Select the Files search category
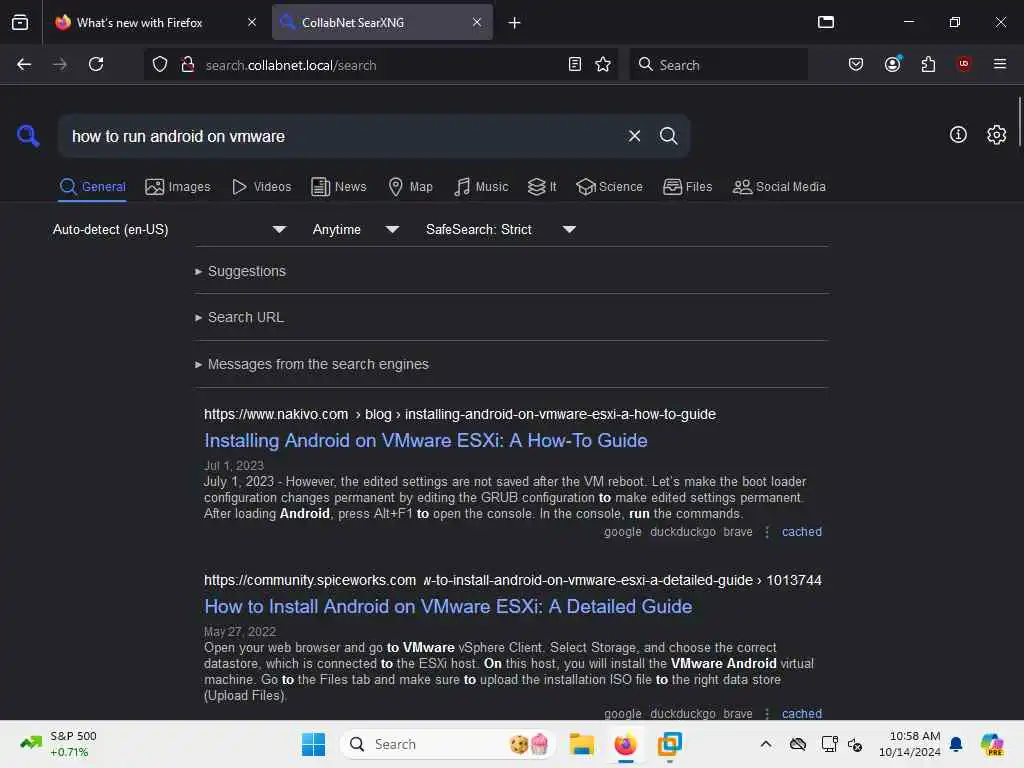 687,187
